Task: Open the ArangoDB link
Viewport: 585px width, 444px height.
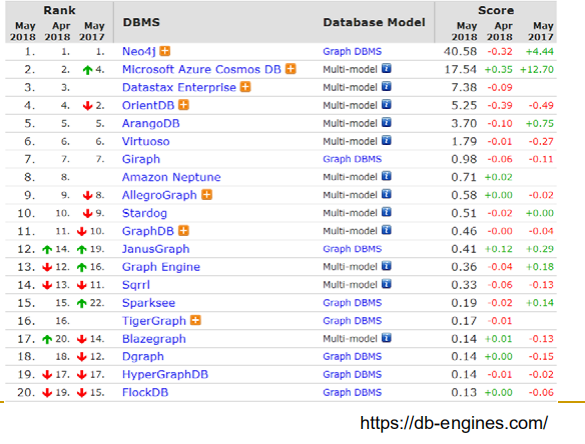Action: tap(151, 123)
